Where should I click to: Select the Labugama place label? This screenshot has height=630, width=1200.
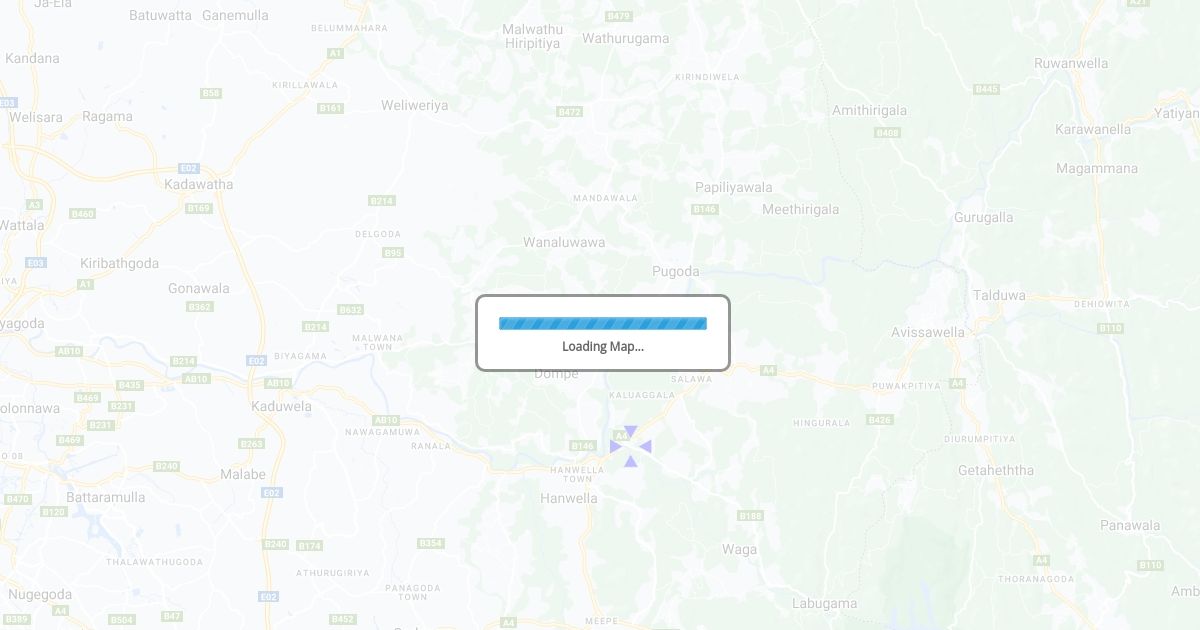pos(825,603)
